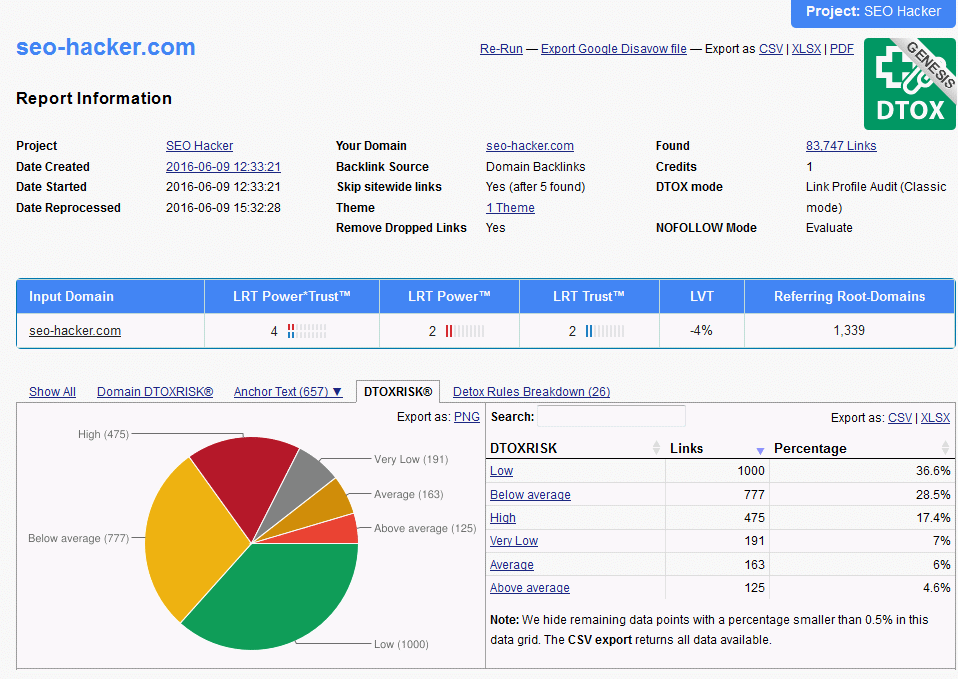Viewport: 958px width, 679px height.
Task: Focus the Search input field
Action: point(612,416)
